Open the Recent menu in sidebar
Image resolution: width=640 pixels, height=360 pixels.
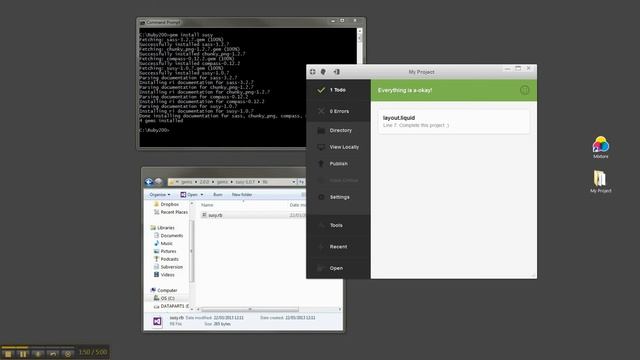pyautogui.click(x=338, y=247)
